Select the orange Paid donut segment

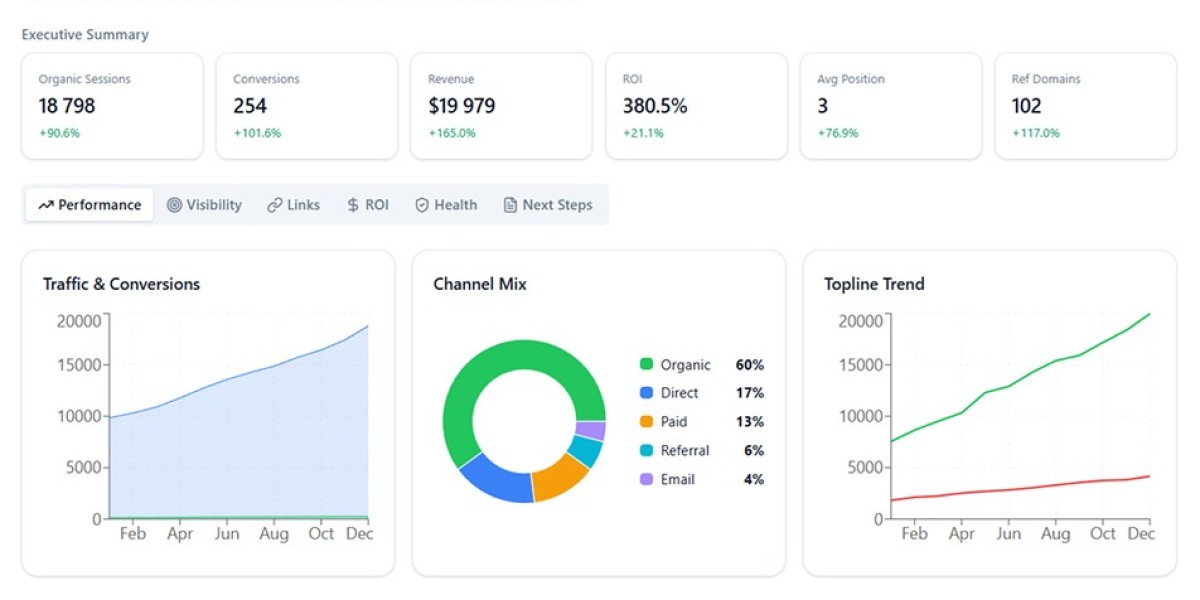click(x=561, y=479)
